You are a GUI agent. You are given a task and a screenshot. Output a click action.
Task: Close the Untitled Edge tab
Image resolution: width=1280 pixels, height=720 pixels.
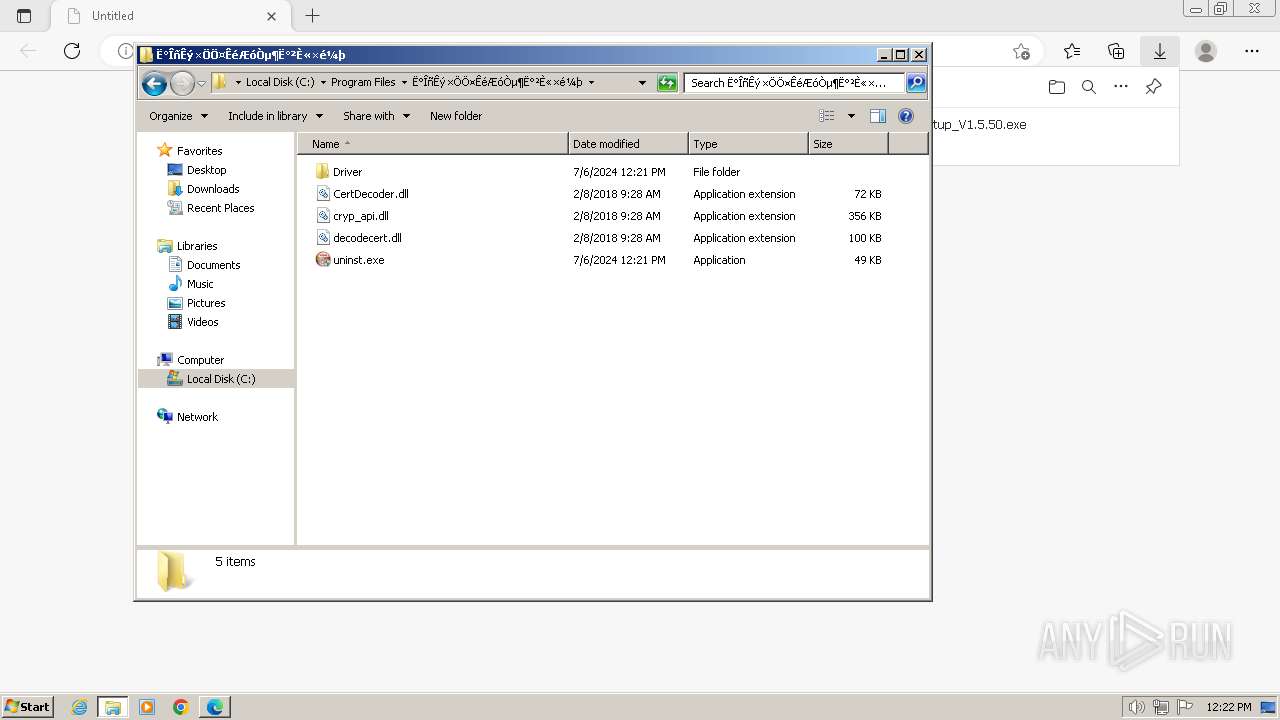click(272, 16)
